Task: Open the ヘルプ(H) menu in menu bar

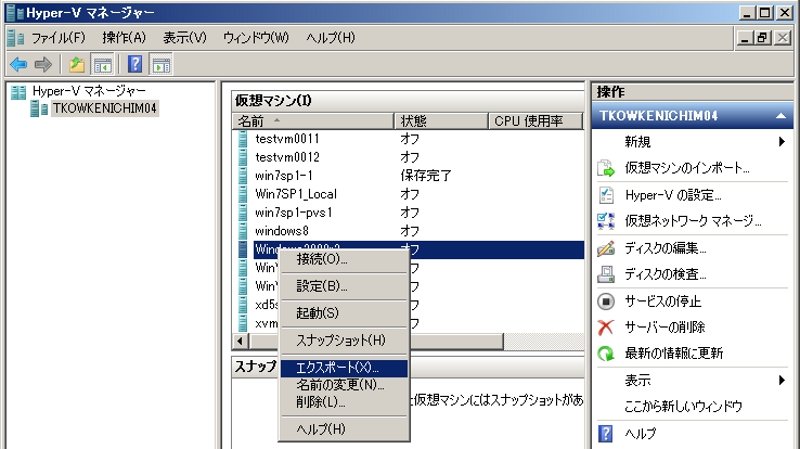Action: pos(330,38)
